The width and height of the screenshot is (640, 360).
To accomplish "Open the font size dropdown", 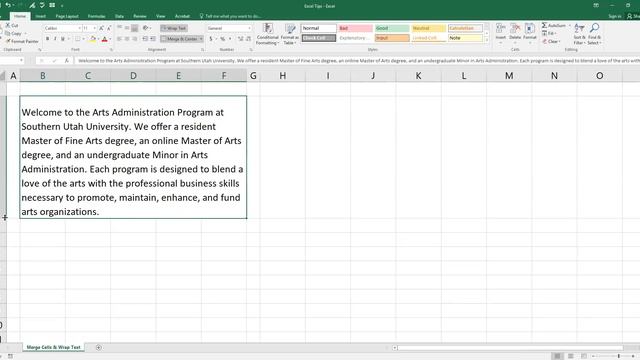I will 95,28.
